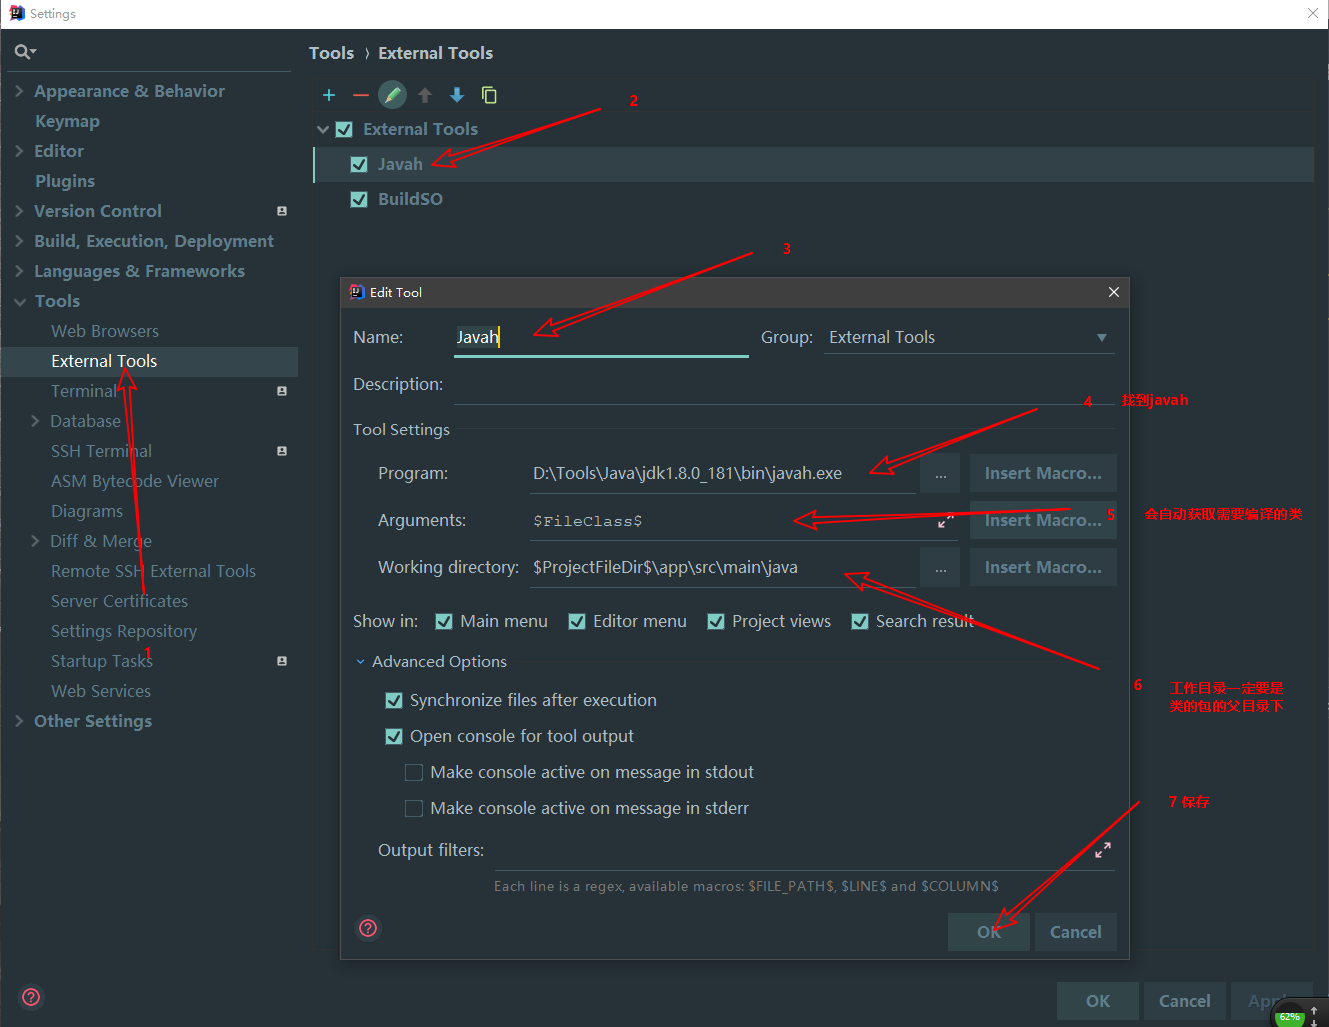Screen dimensions: 1329x1027
Task: Click OK in the Settings window
Action: (x=1098, y=1001)
